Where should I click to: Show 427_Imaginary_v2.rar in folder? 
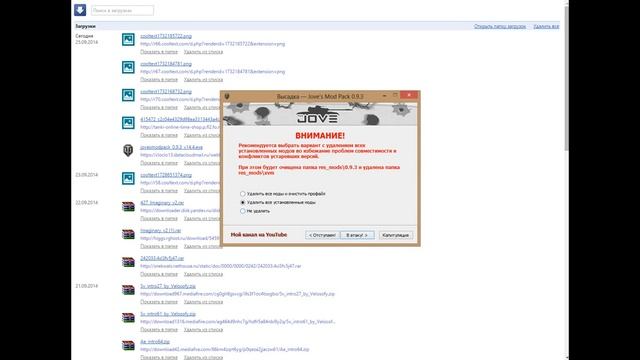(159, 218)
